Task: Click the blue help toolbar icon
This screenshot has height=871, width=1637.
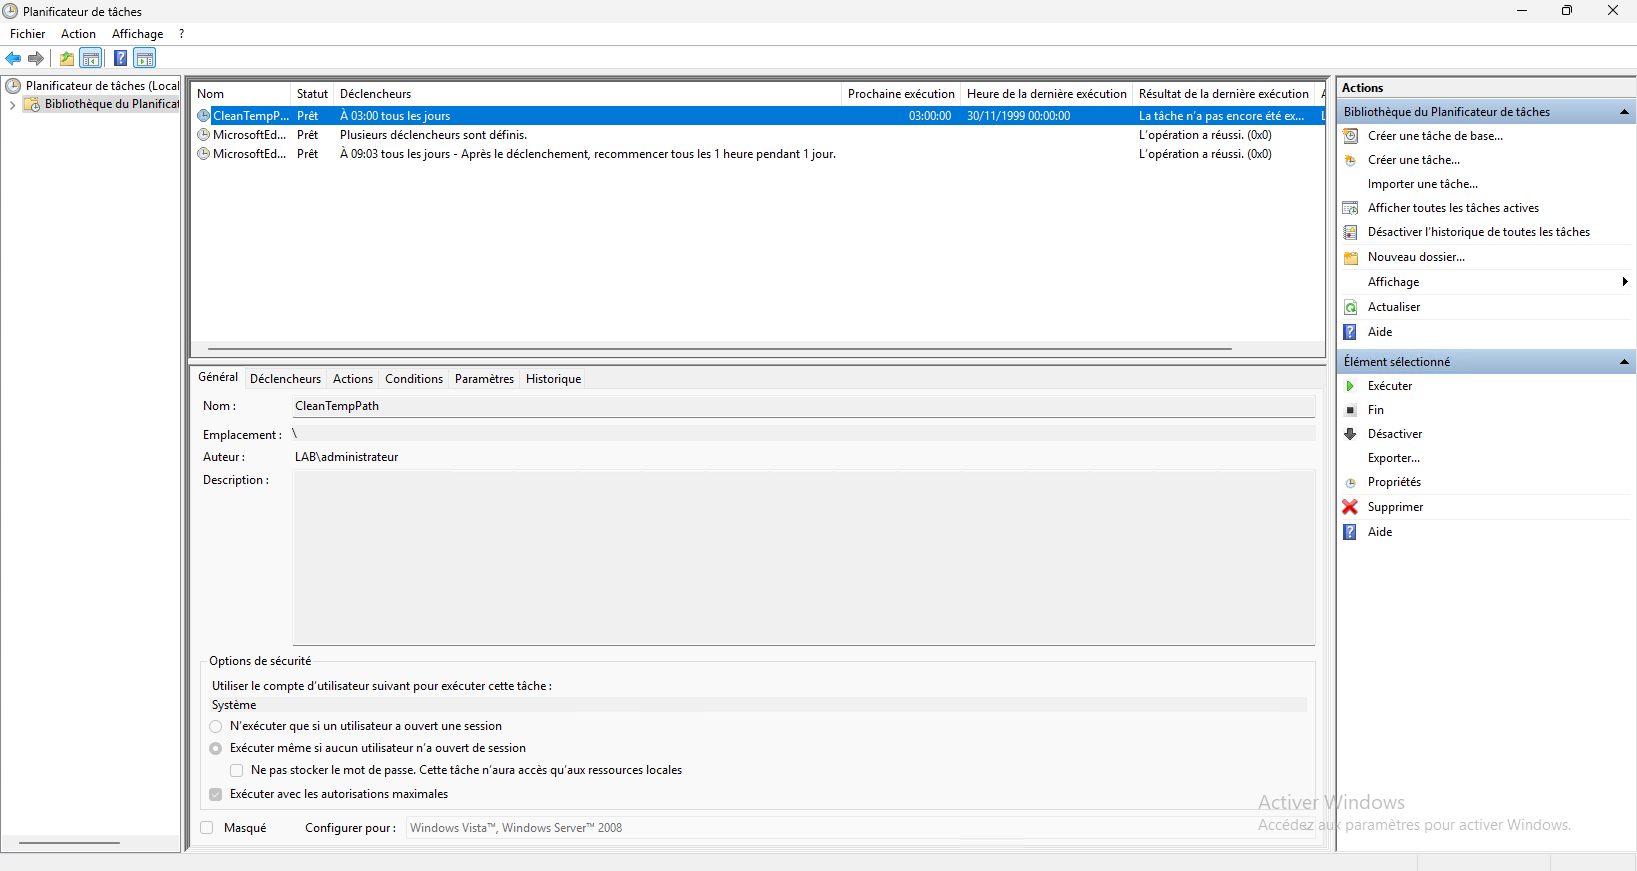Action: click(x=120, y=59)
